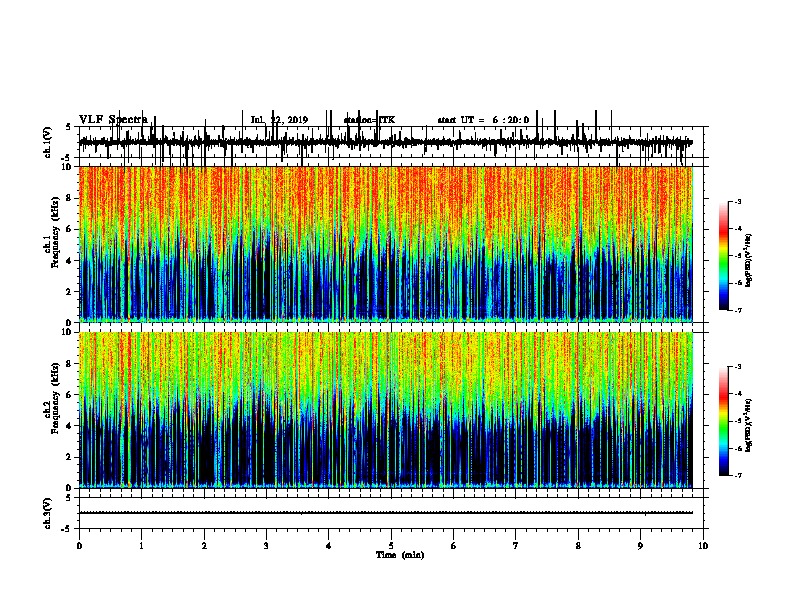Image resolution: width=792 pixels, height=612 pixels.
Task: Click the "-7" value on ch.2 colorbar
Action: [x=737, y=476]
